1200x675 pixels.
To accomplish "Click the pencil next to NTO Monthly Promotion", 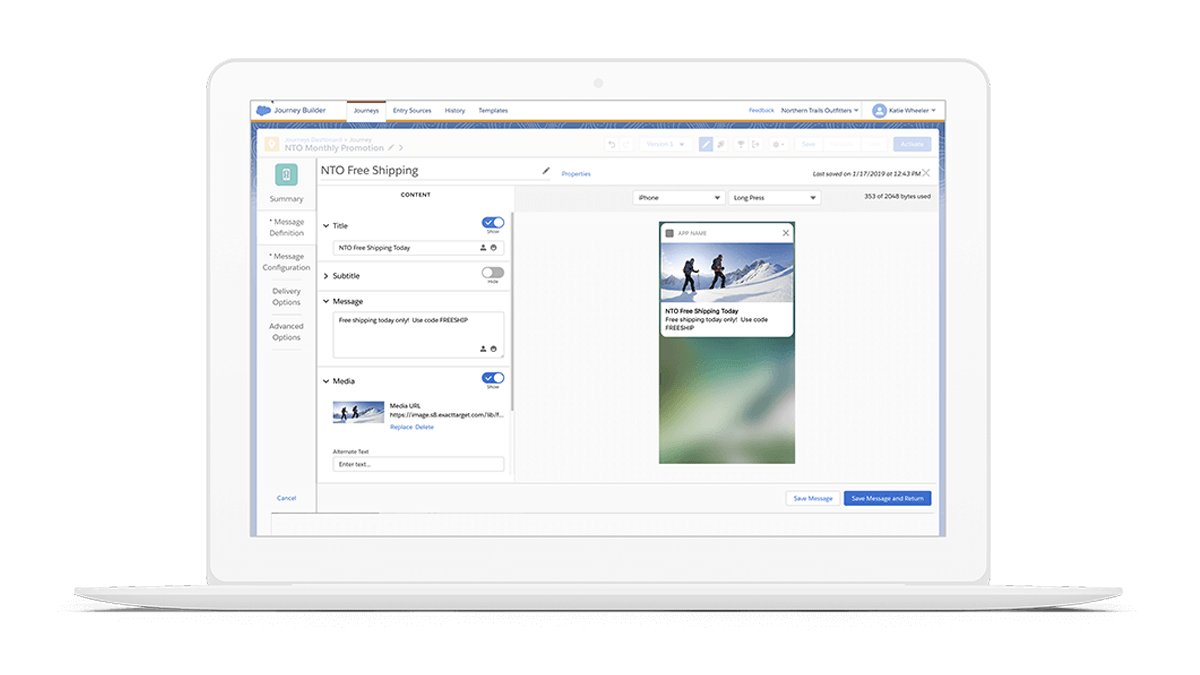I will [x=390, y=148].
